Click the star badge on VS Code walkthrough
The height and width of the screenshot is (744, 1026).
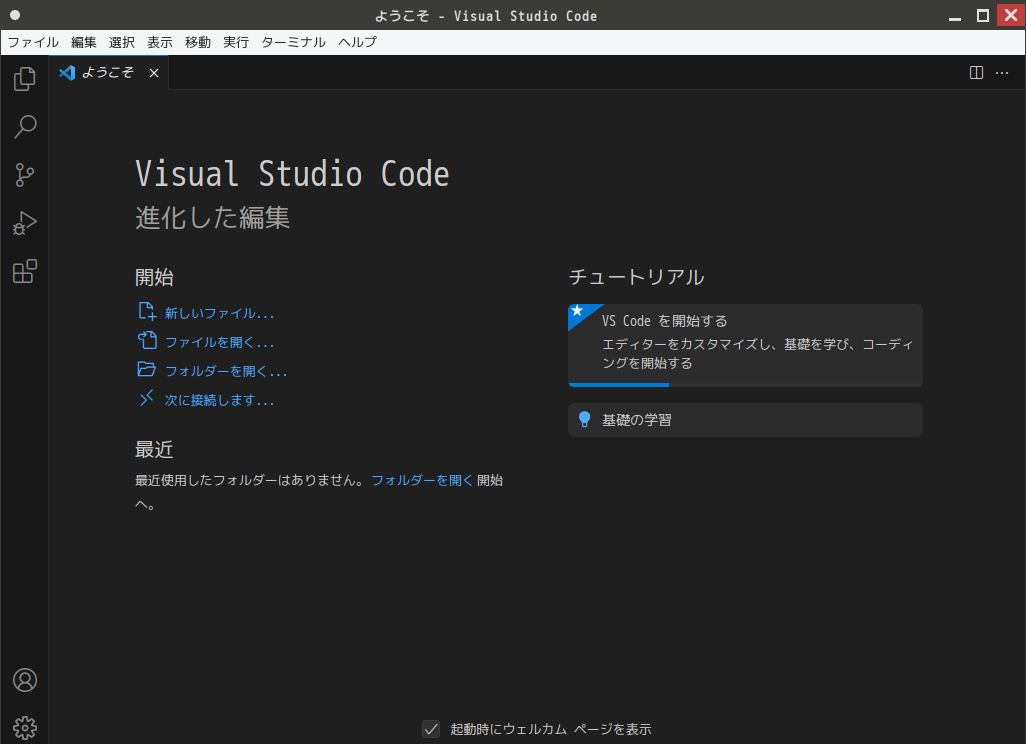578,312
